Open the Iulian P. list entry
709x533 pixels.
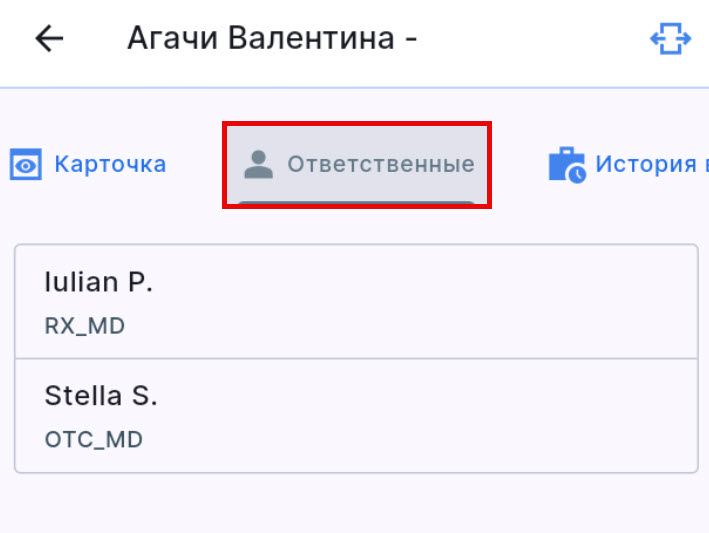point(355,301)
